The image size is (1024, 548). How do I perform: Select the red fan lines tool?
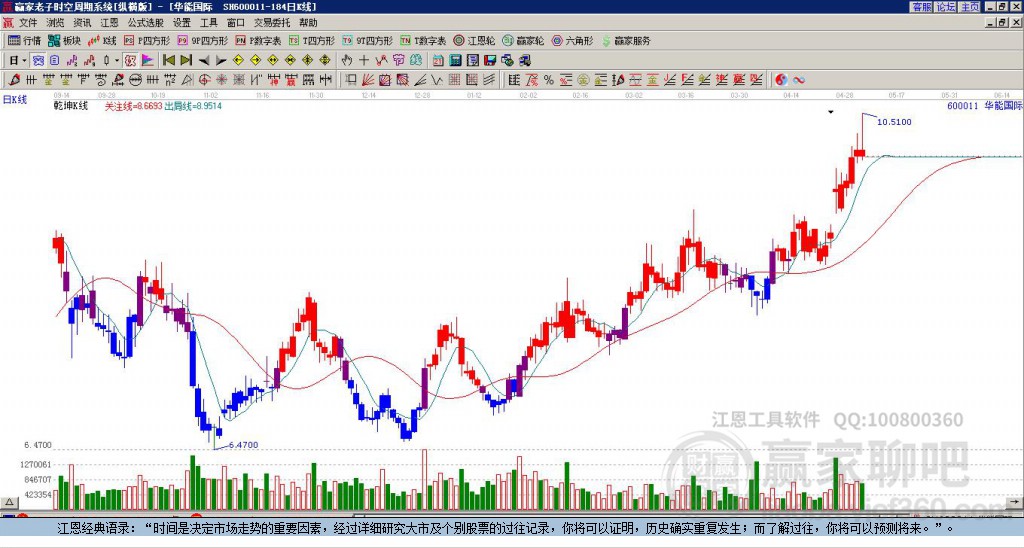click(x=368, y=80)
